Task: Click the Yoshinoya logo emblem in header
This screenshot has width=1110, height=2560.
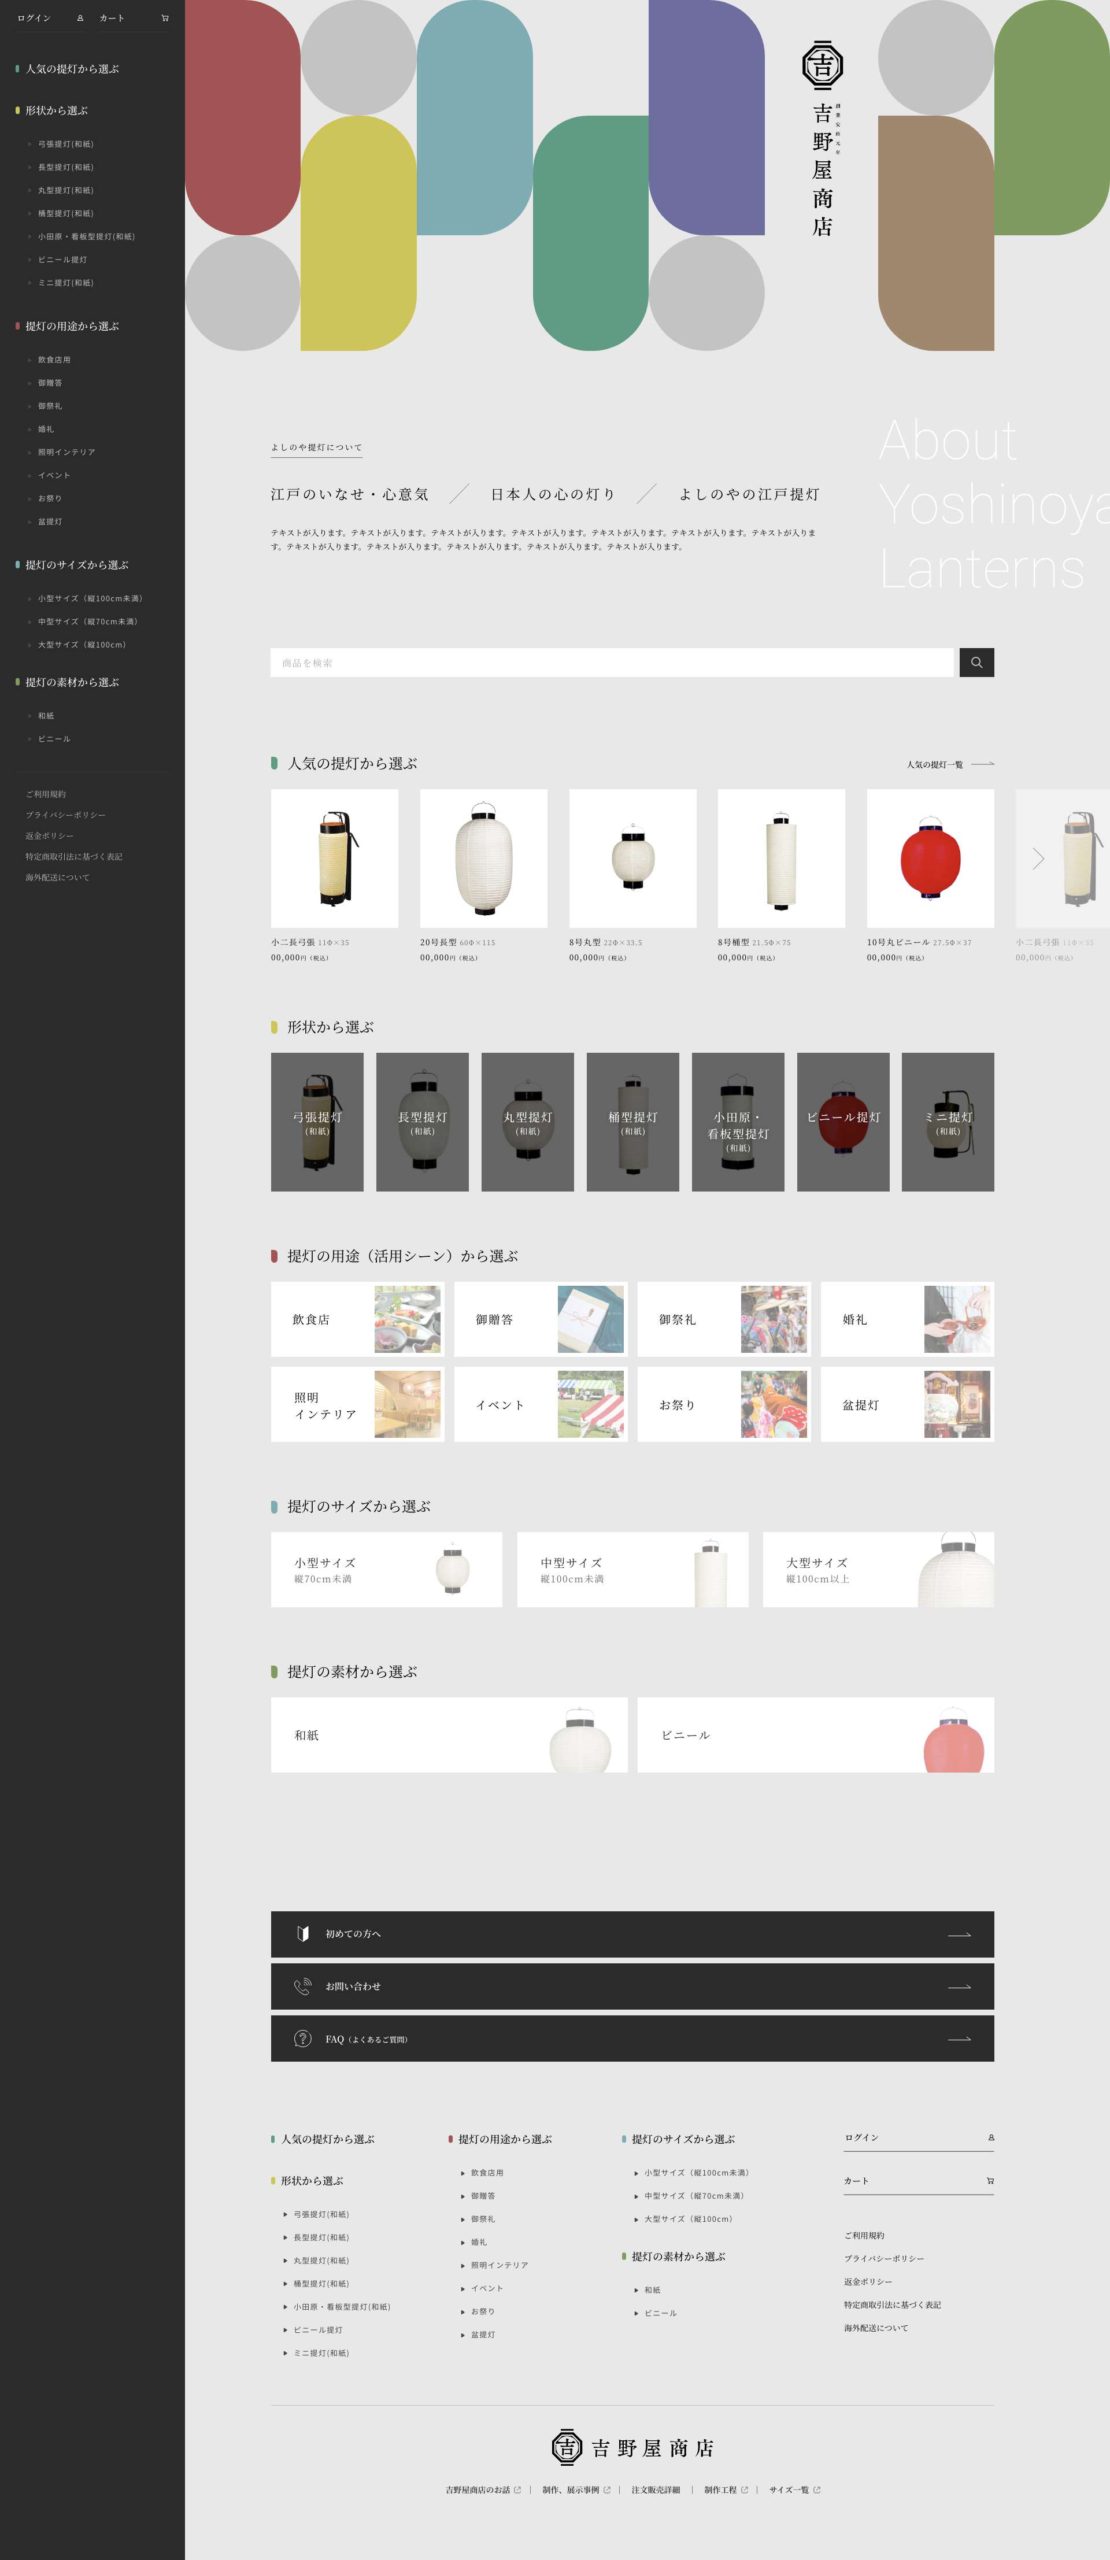Action: [822, 66]
